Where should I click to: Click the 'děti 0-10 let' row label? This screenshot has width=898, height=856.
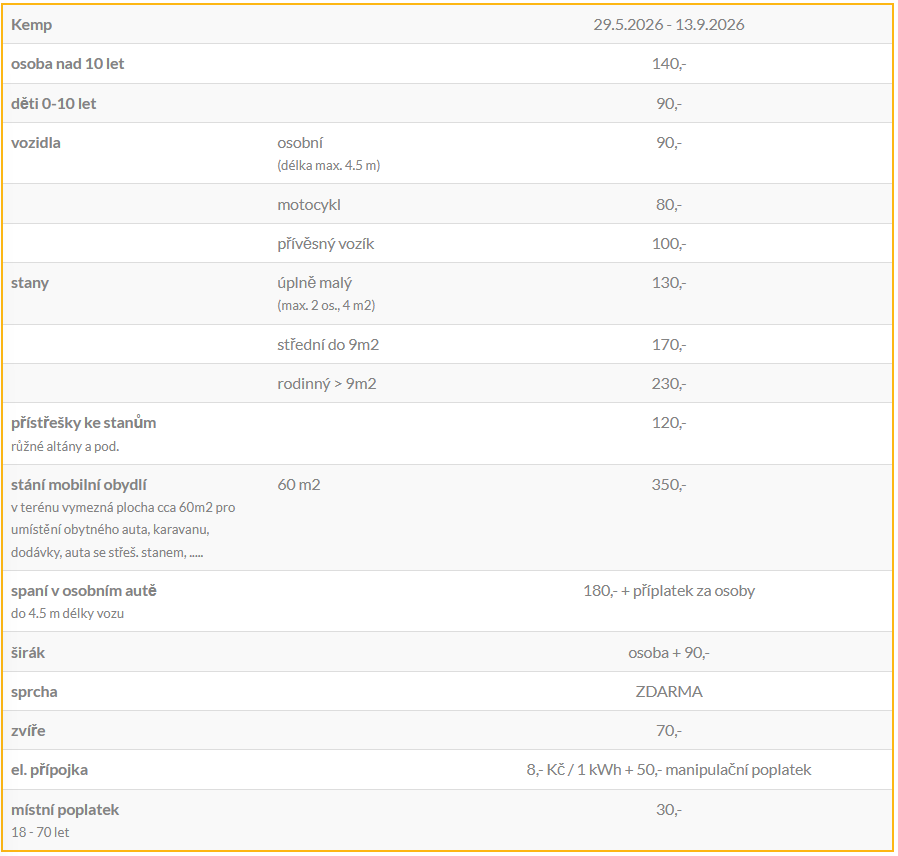(54, 103)
